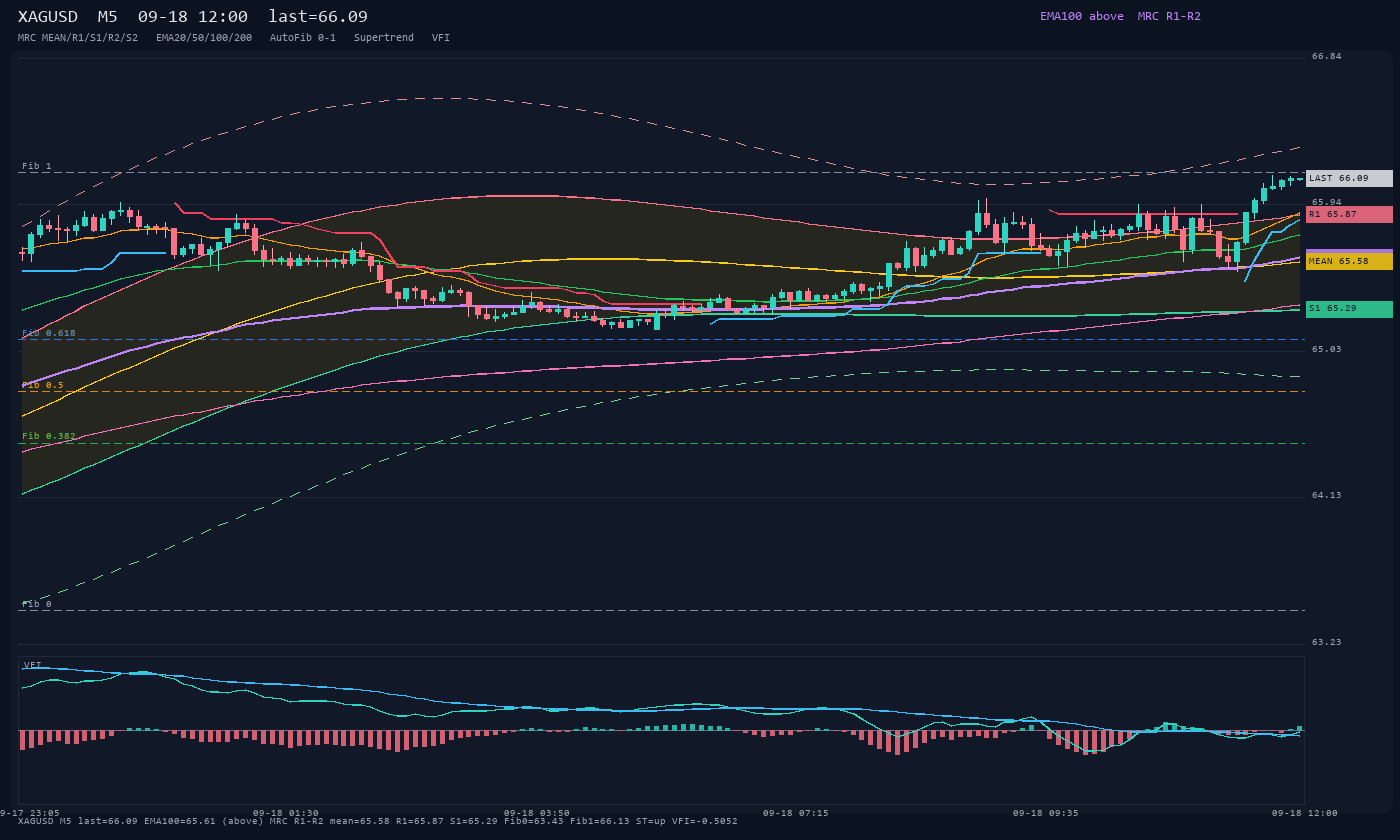Click the 09-18 01:30 time axis label
This screenshot has height=840, width=1400.
(x=286, y=813)
